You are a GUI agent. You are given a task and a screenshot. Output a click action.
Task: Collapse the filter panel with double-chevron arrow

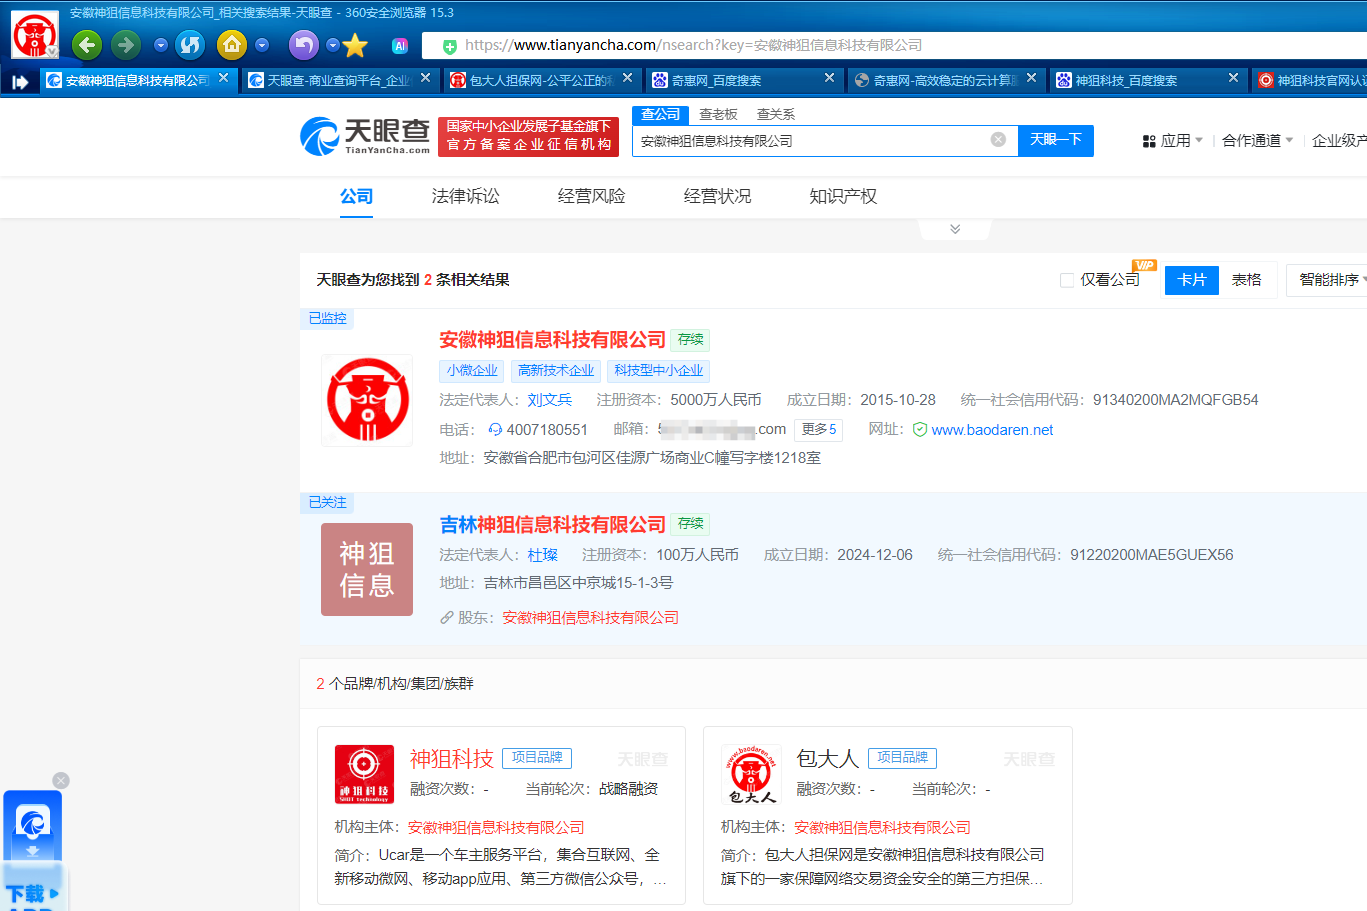(x=954, y=228)
